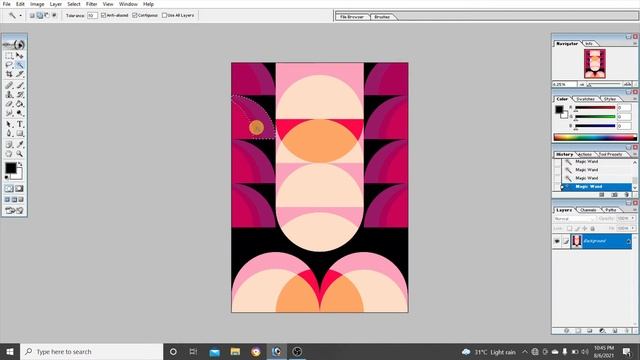
Task: Select the Lasso tool
Action: [x=9, y=65]
